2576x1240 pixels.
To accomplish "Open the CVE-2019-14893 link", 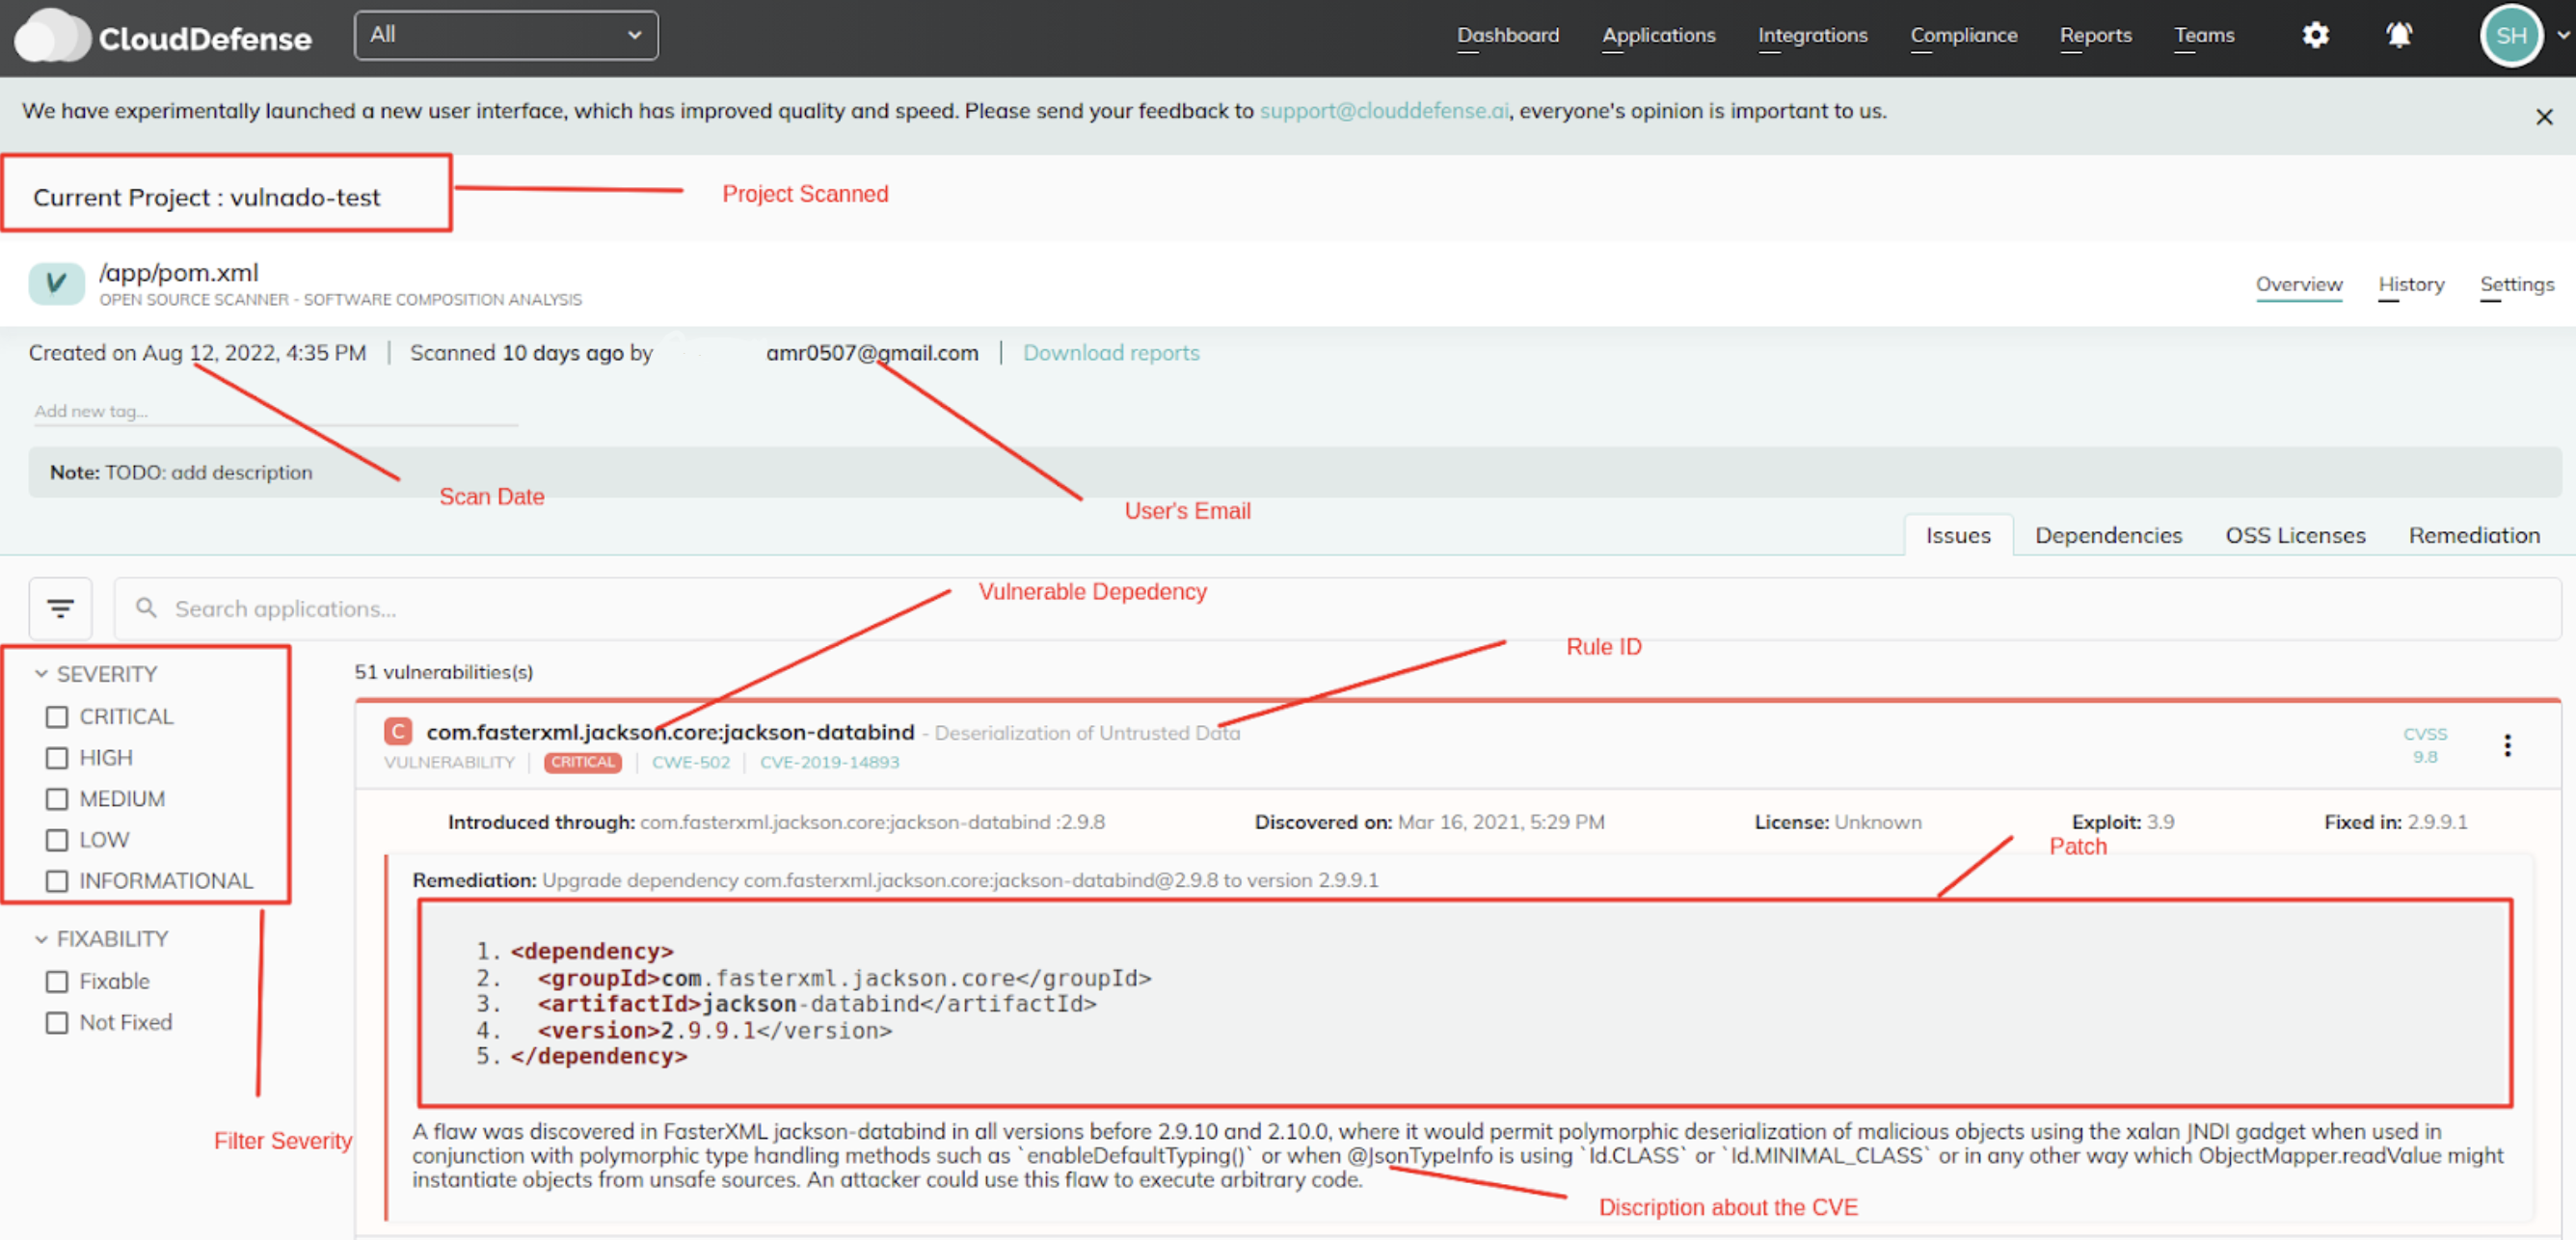I will click(829, 762).
